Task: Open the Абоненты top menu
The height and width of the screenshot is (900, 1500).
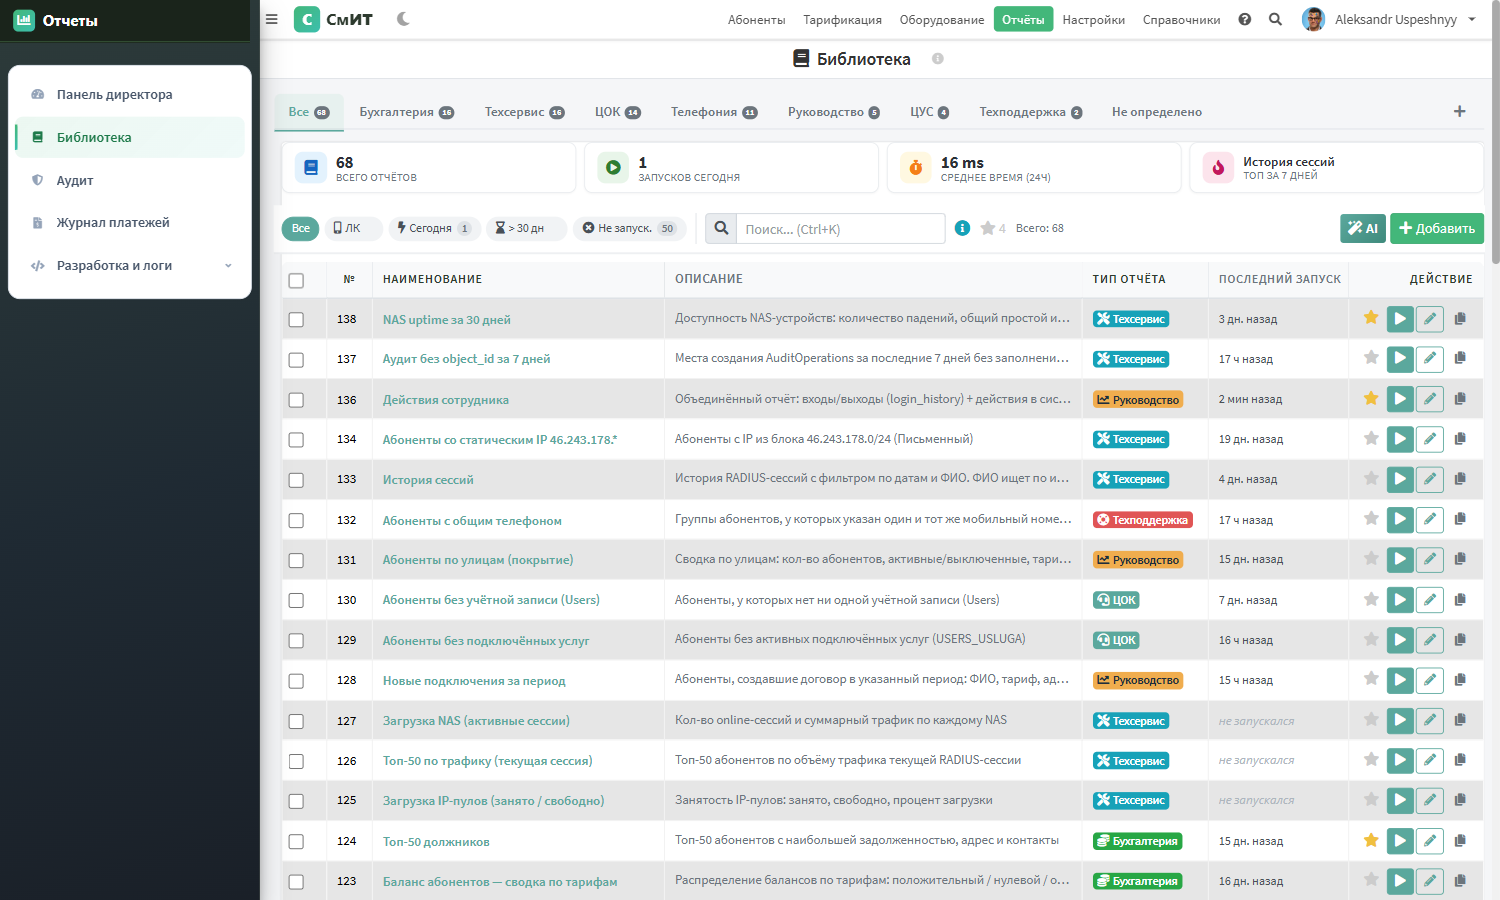Action: point(757,20)
